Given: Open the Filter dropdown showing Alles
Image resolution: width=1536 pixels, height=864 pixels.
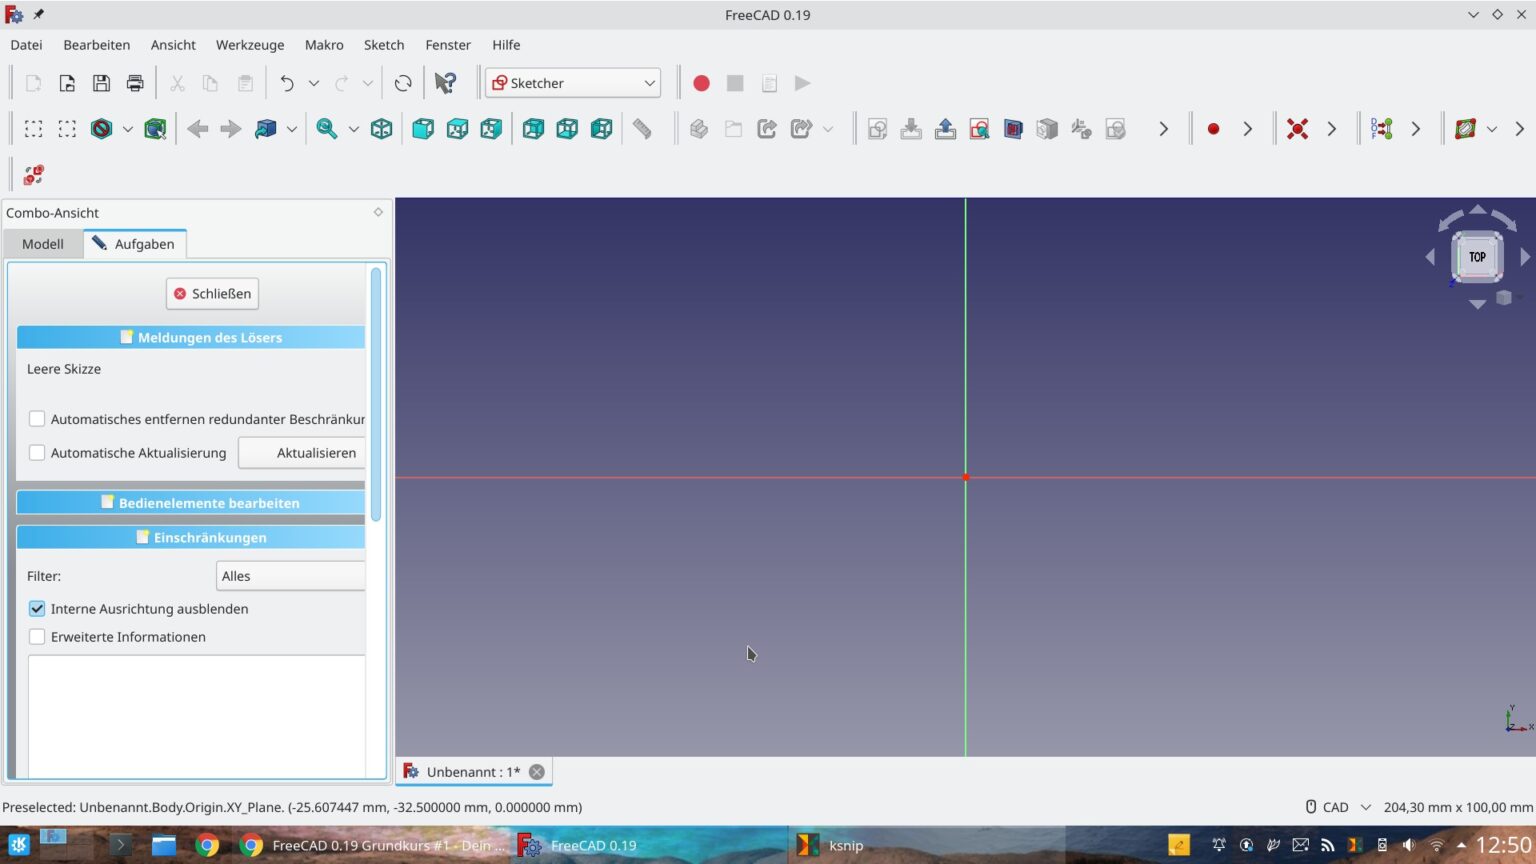Looking at the screenshot, I should tap(291, 576).
